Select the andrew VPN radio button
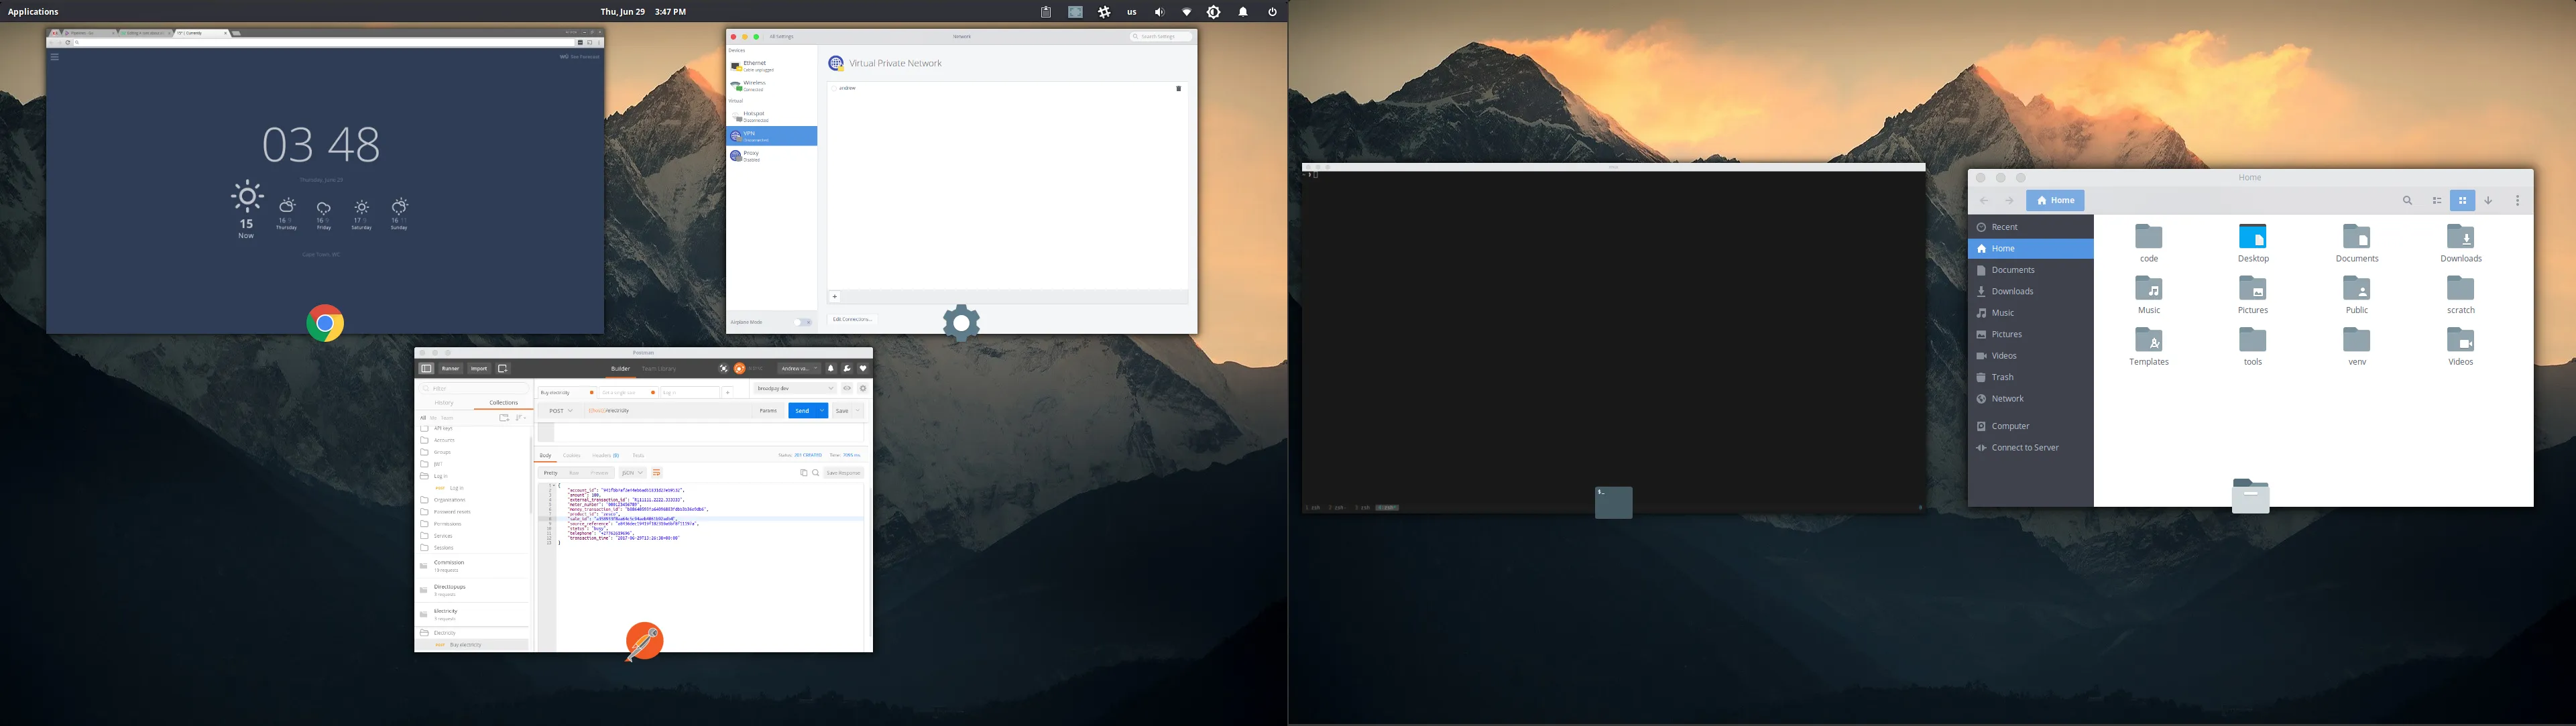Image resolution: width=2576 pixels, height=726 pixels. pos(833,89)
